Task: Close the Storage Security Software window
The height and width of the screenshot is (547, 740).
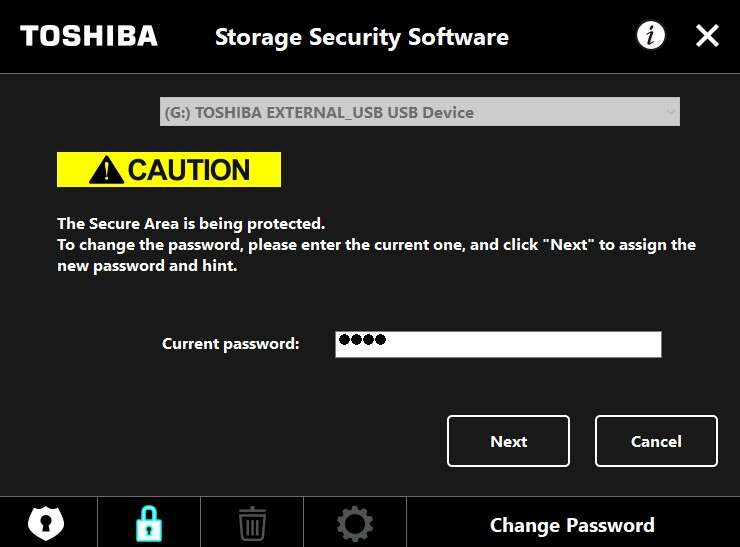Action: [x=707, y=37]
